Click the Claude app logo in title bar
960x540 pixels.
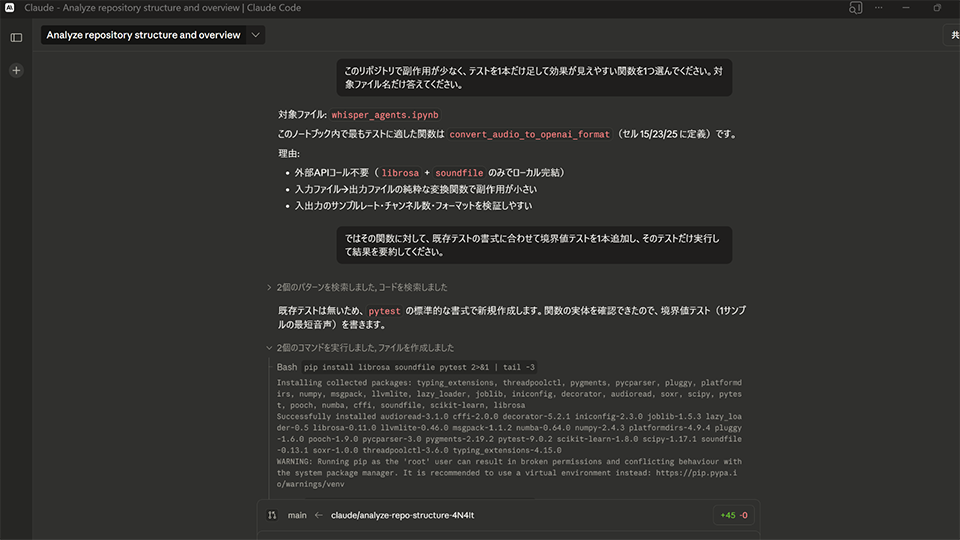(x=10, y=8)
